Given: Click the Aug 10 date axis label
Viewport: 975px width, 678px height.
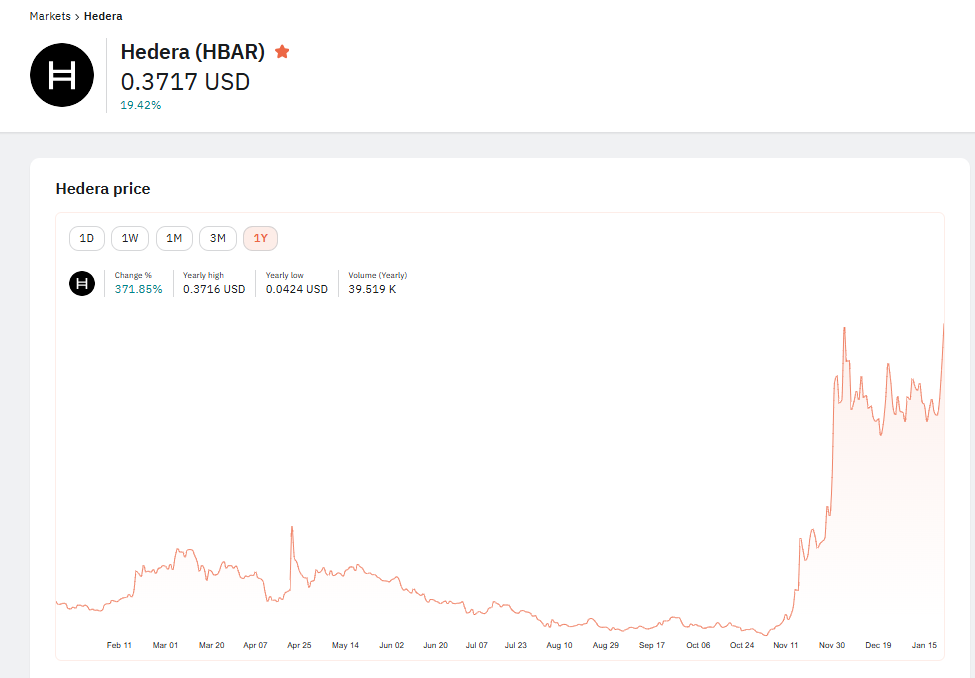Looking at the screenshot, I should point(559,645).
